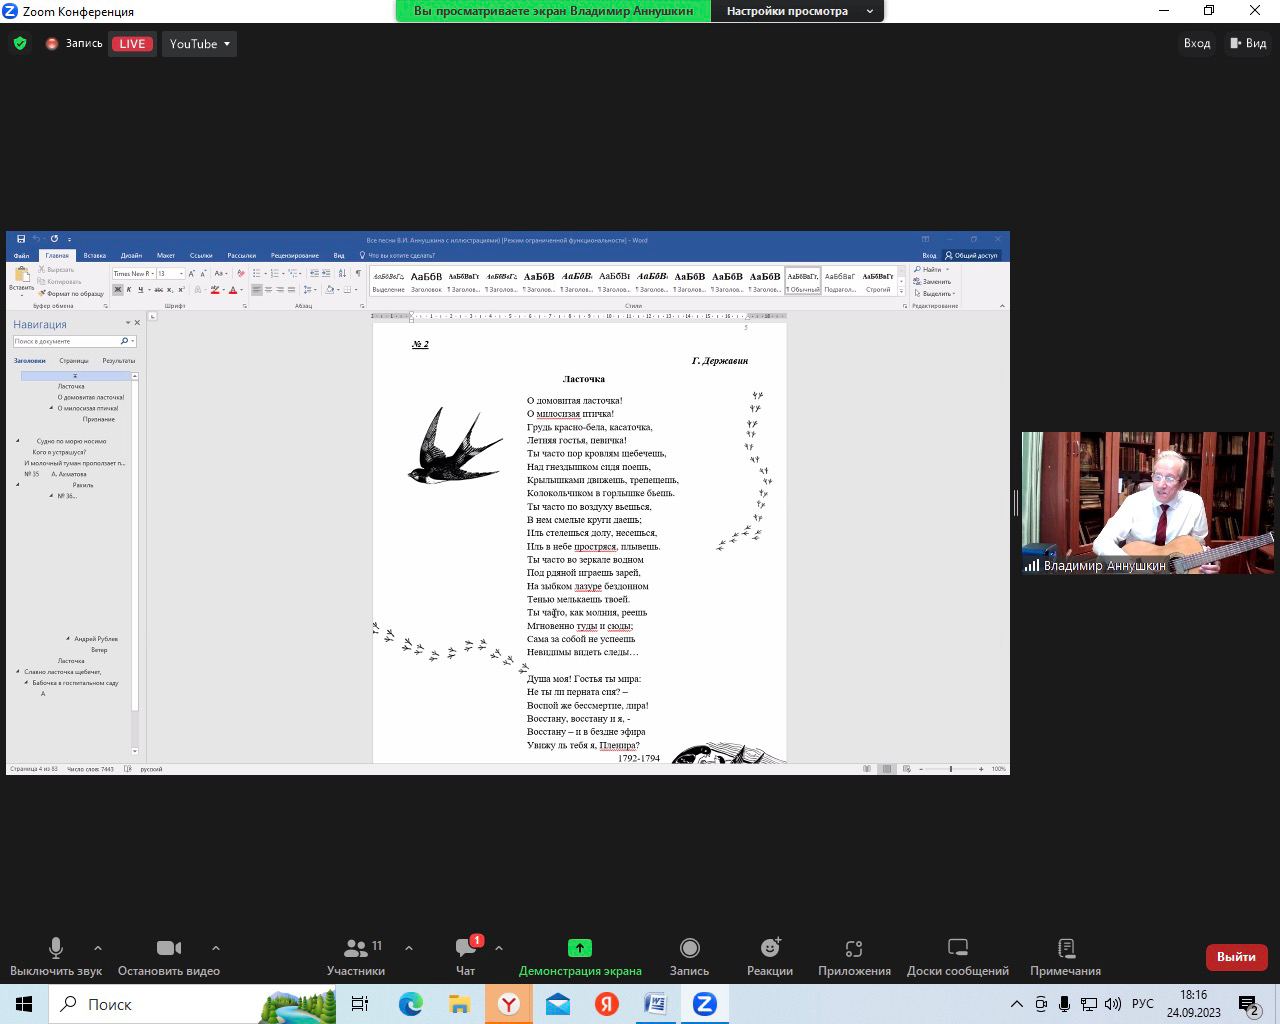
Task: Toggle Bold formatting in Word
Action: click(117, 290)
